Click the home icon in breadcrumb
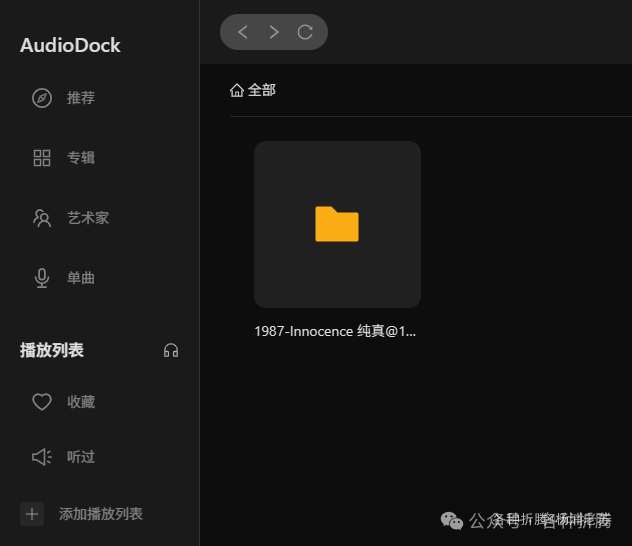Screen dimensions: 632x546 [237, 90]
